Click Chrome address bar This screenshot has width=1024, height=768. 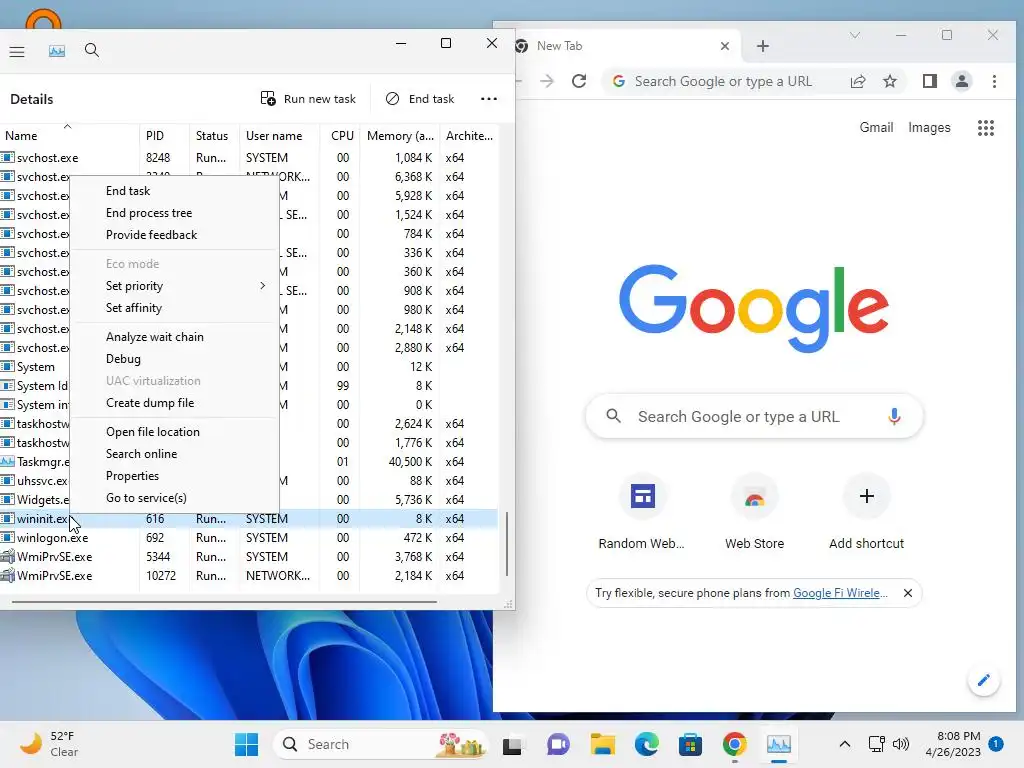point(724,81)
